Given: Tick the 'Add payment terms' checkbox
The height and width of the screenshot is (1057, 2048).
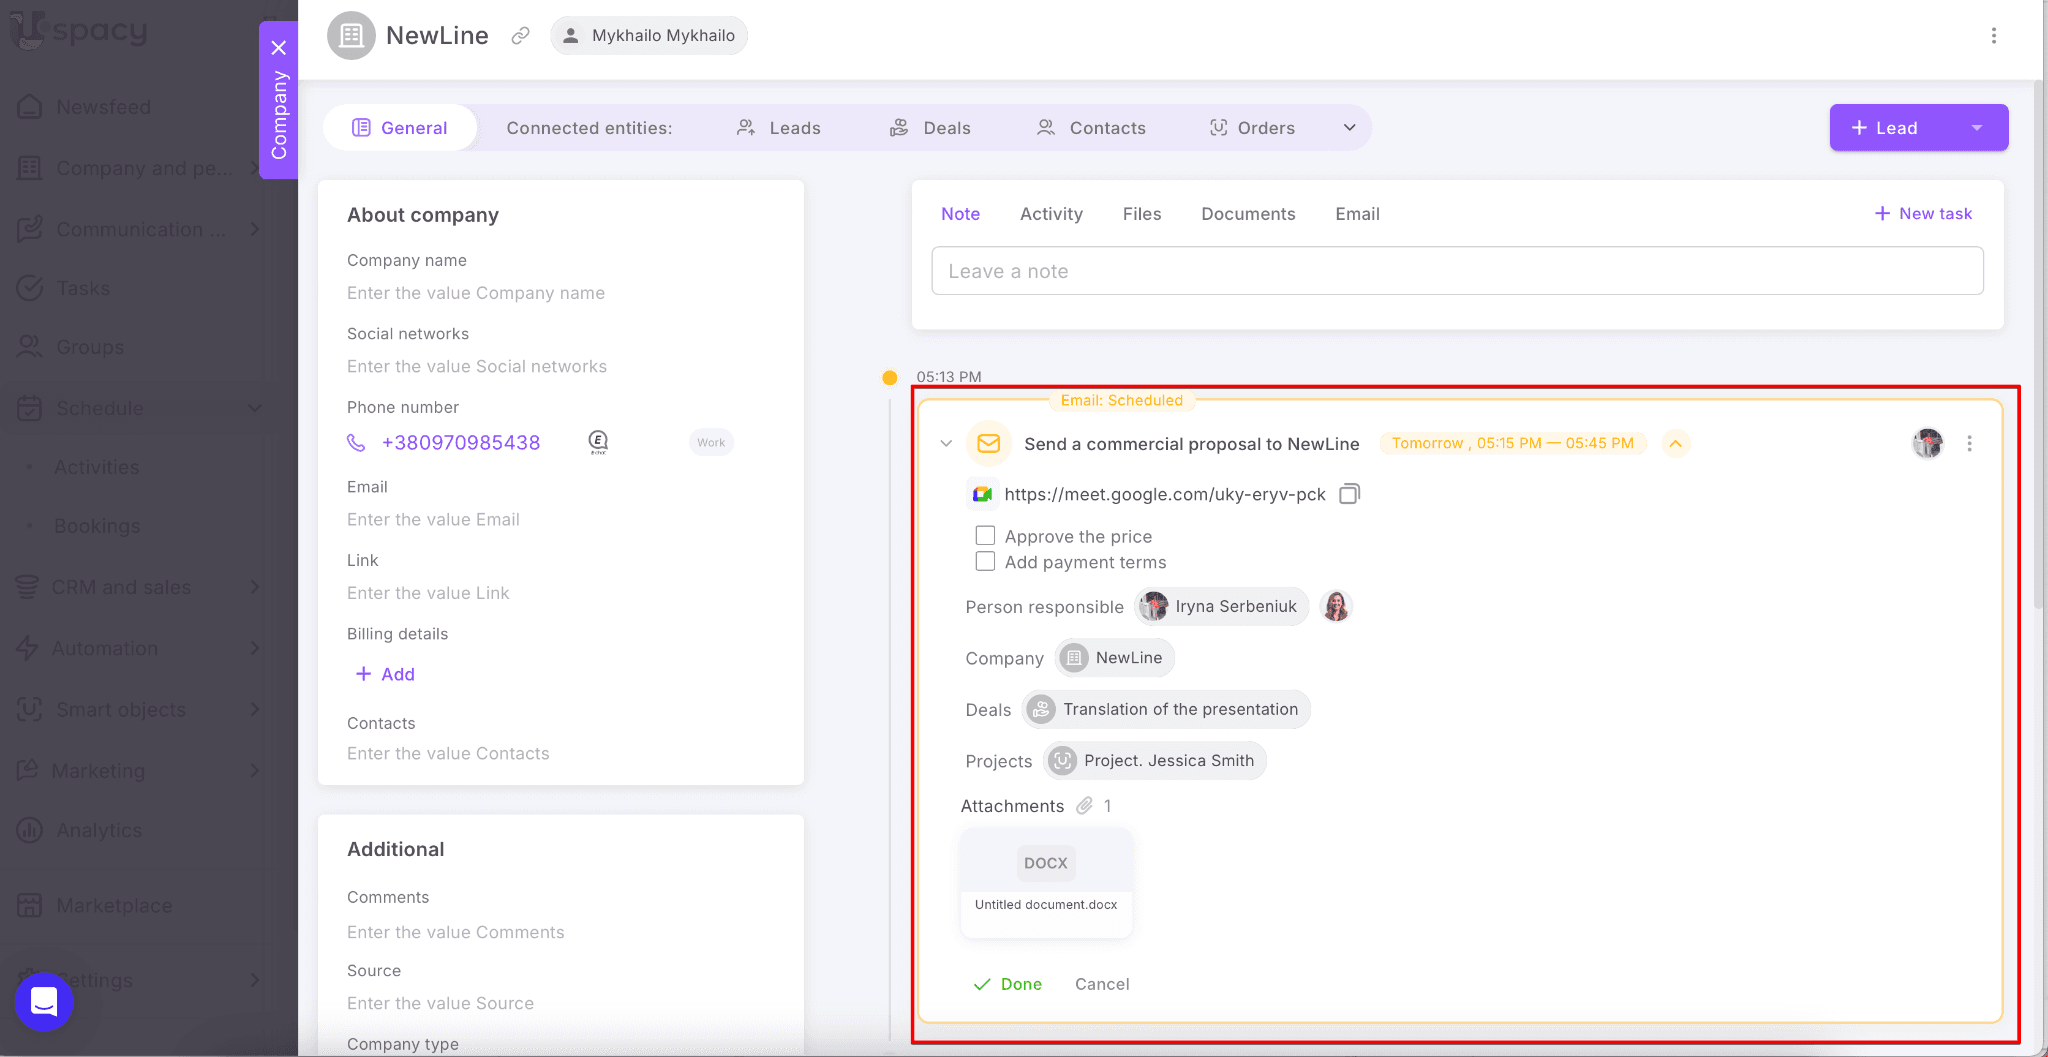Looking at the screenshot, I should tap(985, 562).
